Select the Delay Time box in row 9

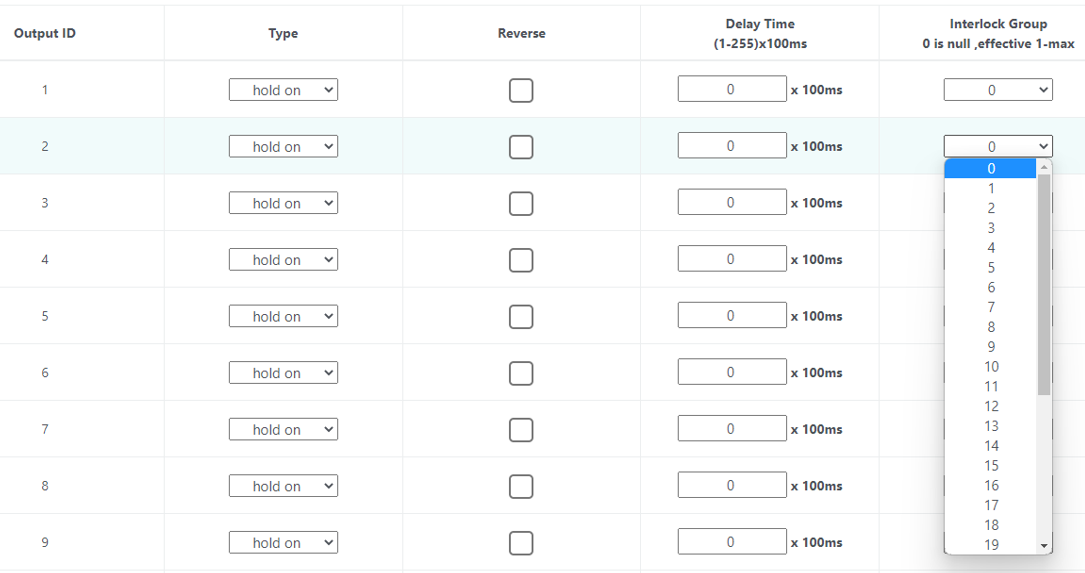pyautogui.click(x=731, y=542)
